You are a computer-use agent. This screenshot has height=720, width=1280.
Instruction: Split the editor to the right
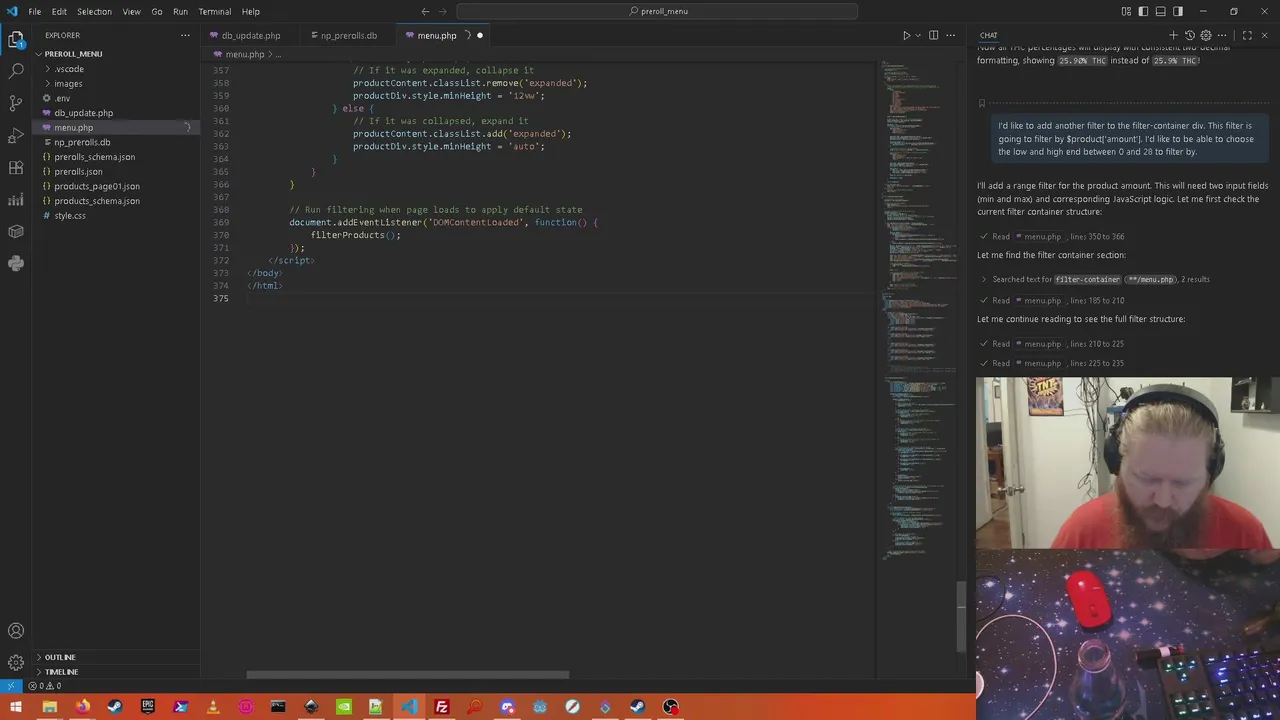coord(934,35)
